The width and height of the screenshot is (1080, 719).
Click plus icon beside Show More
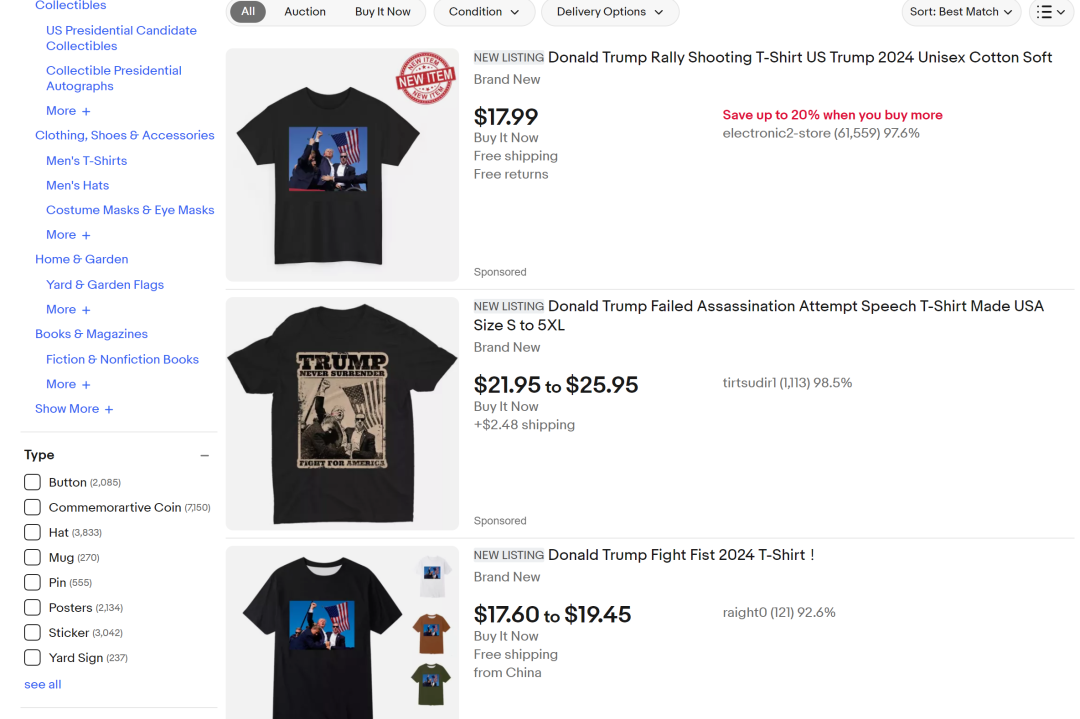(x=109, y=409)
